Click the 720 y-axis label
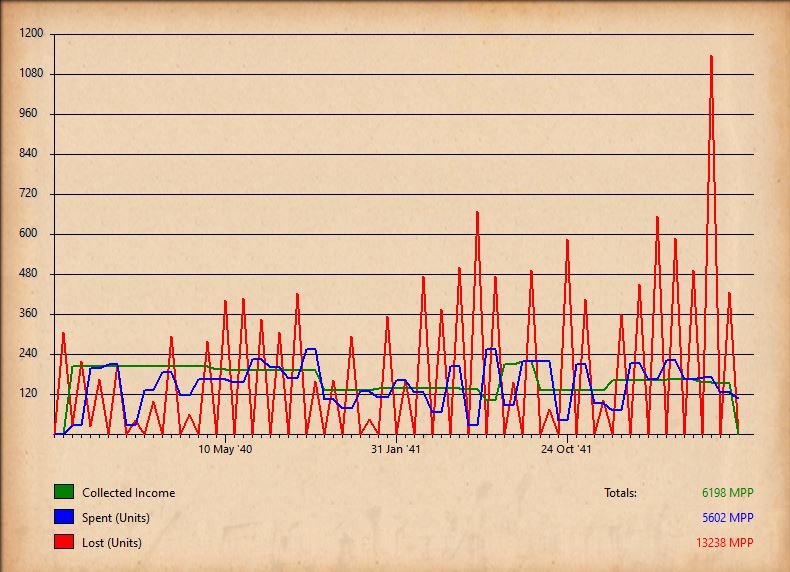 coord(29,194)
